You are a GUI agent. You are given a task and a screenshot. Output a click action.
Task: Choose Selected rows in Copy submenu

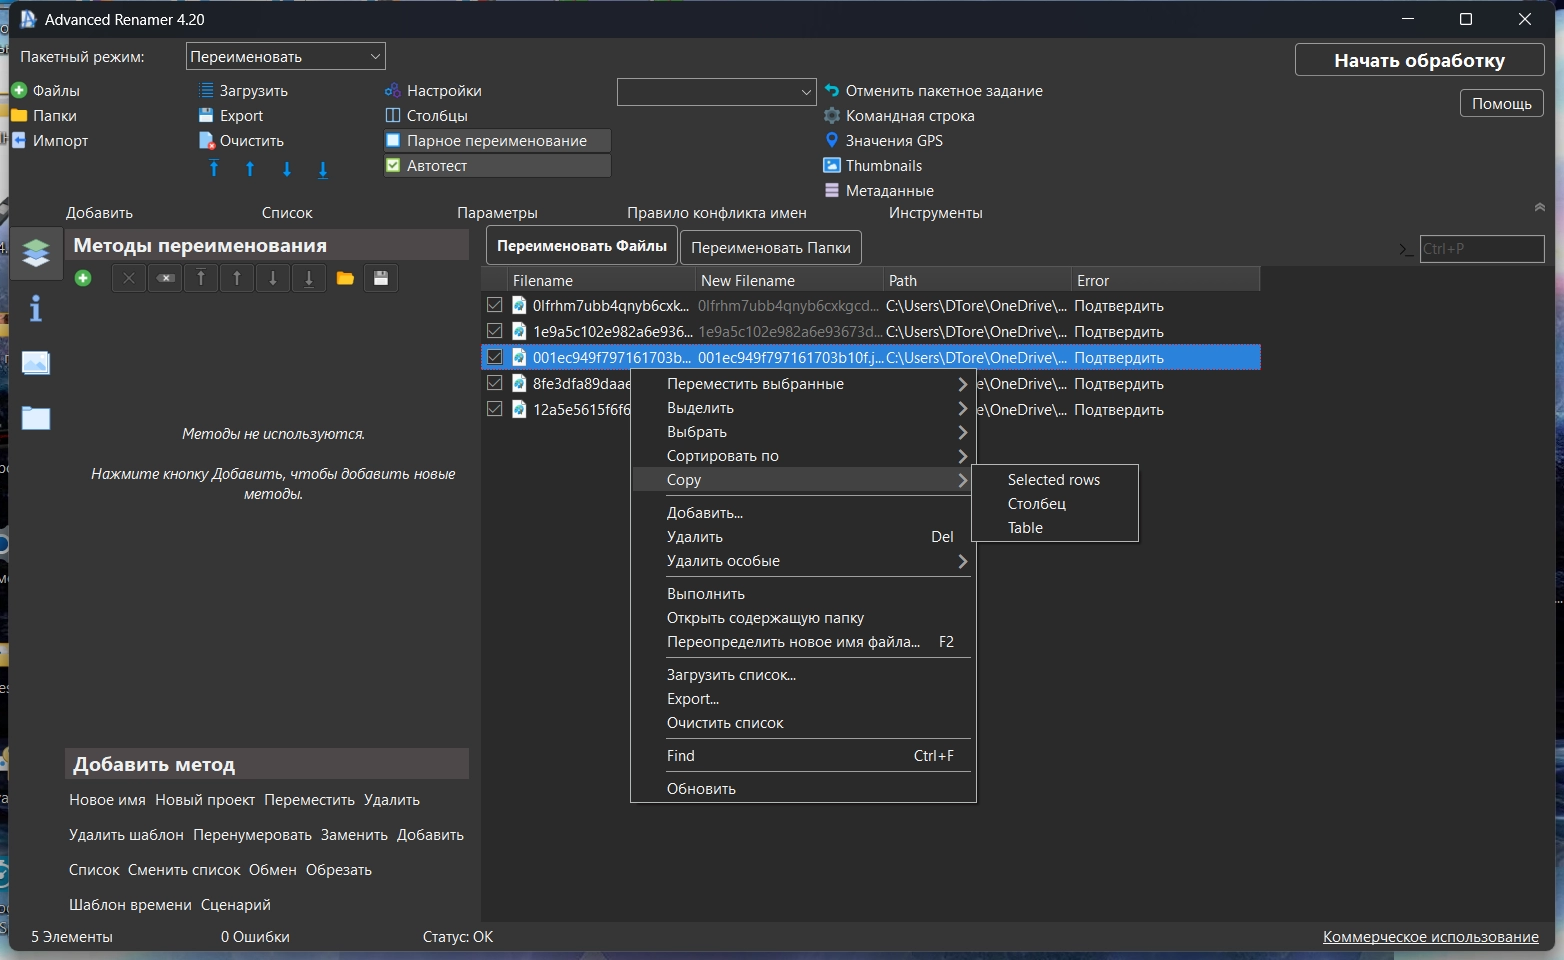(x=1053, y=480)
